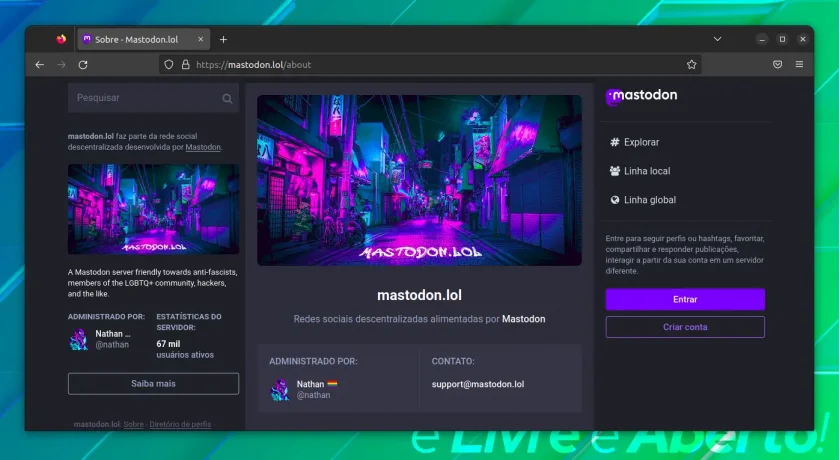Click the Entrar button
Viewport: 840px width, 460px height.
pyautogui.click(x=685, y=299)
